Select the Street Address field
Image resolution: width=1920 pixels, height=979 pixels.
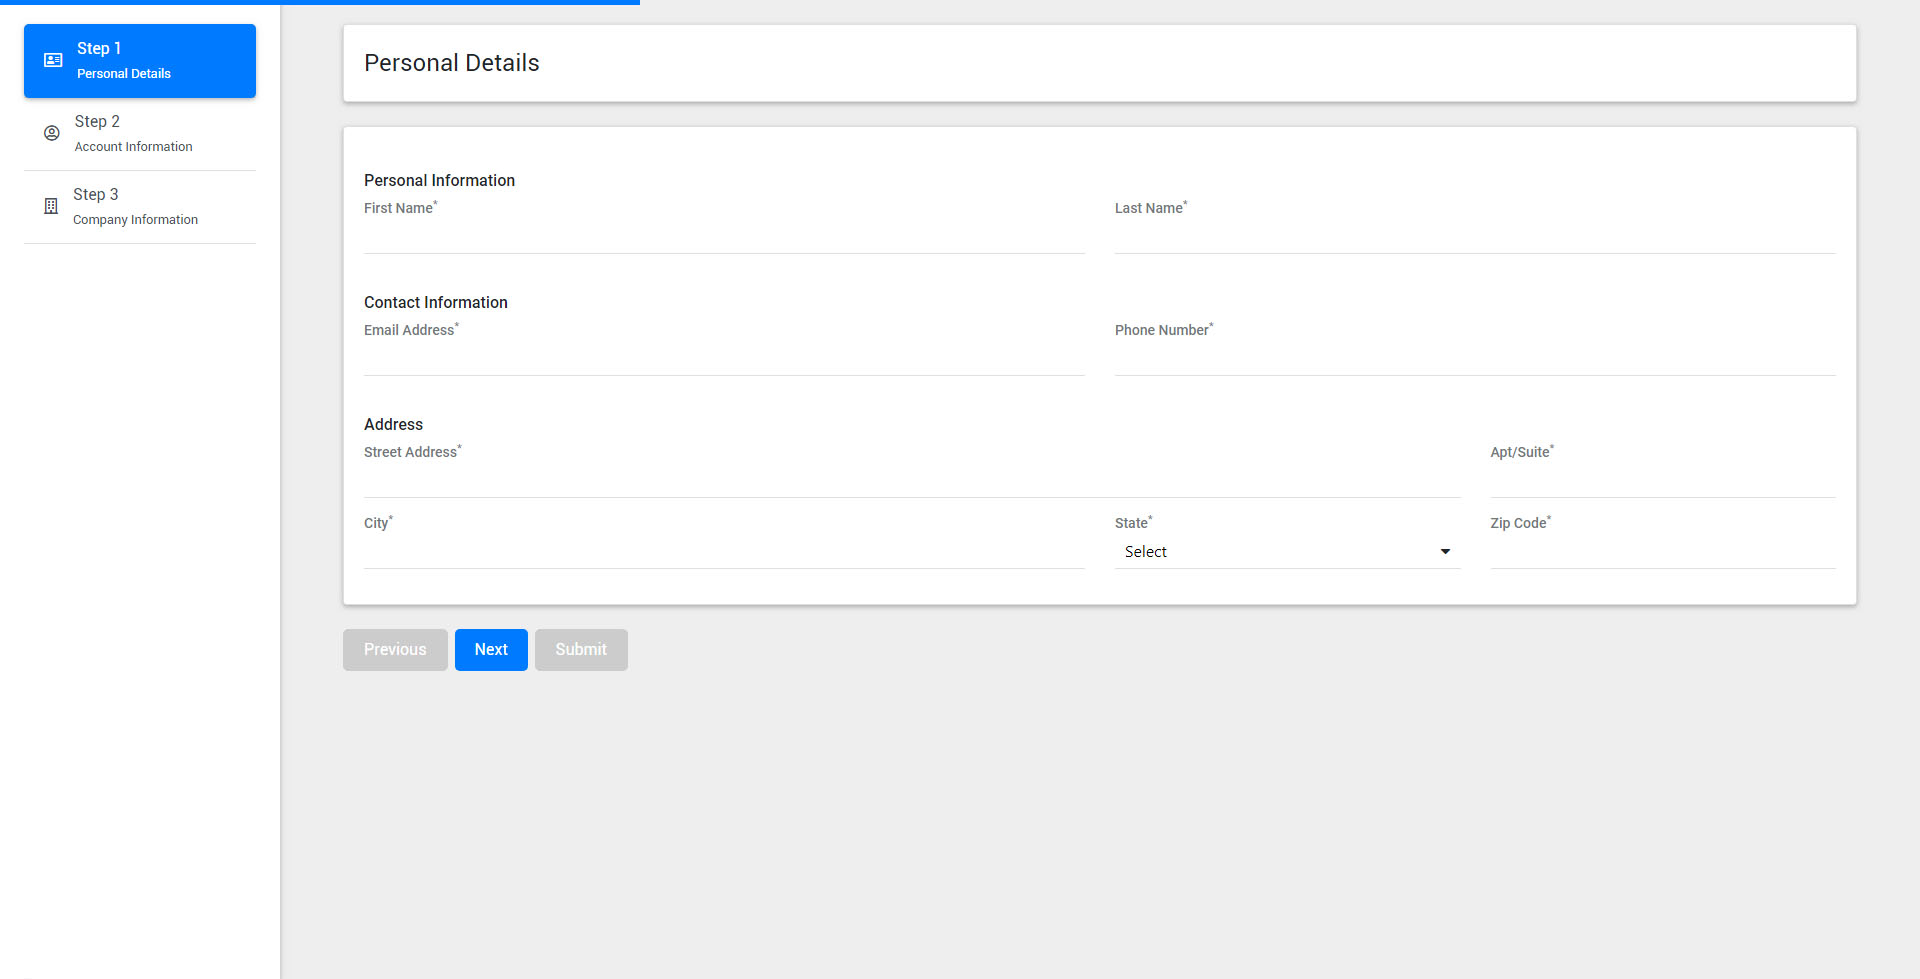[912, 481]
